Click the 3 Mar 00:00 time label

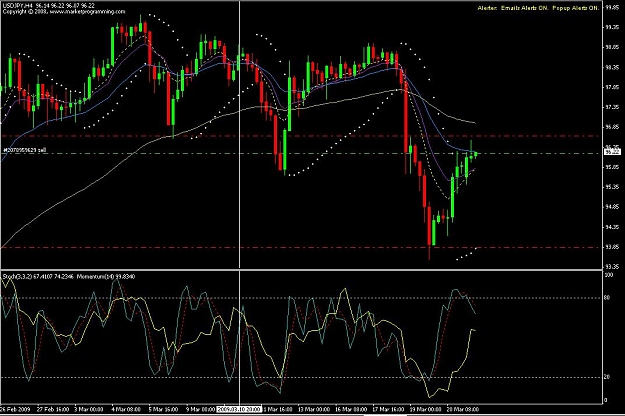[88, 409]
